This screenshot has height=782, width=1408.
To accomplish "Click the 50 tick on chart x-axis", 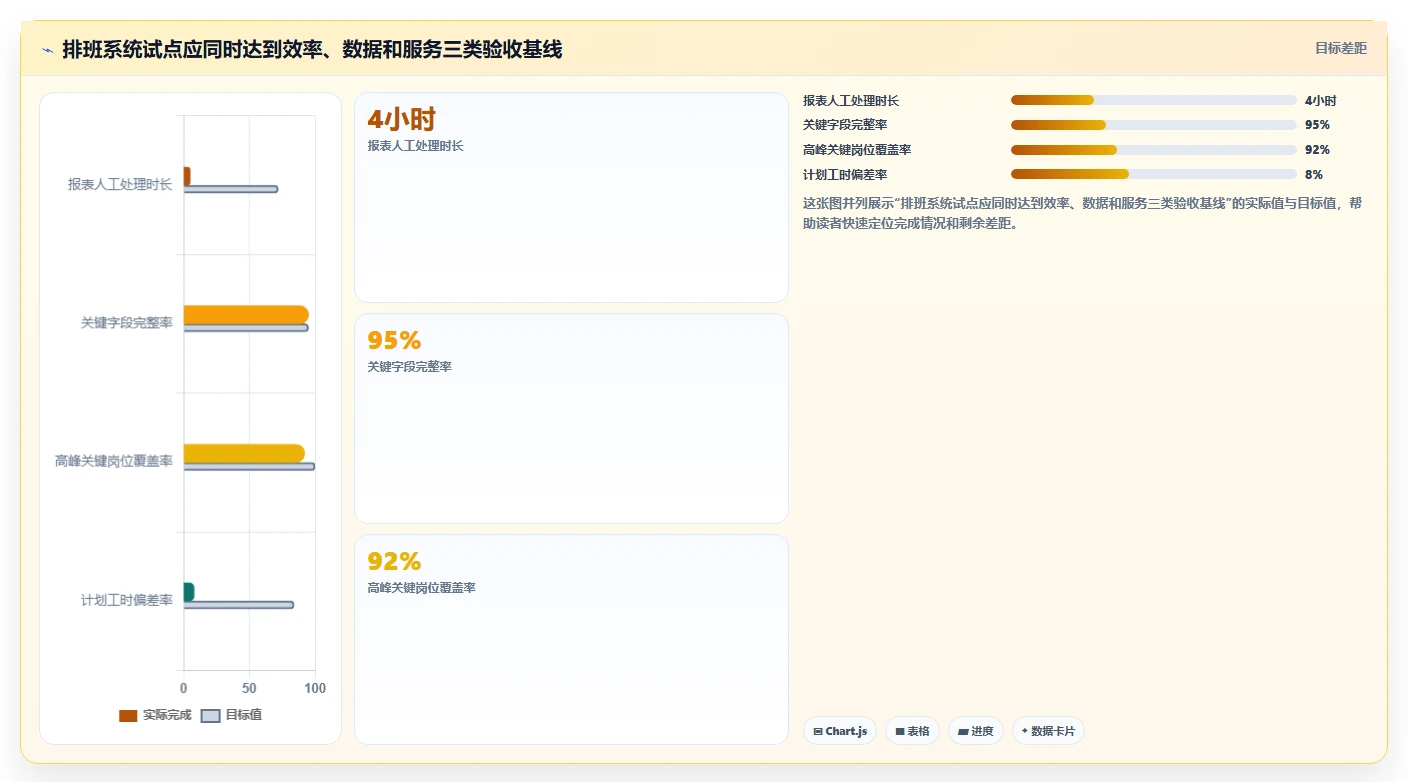I will (249, 688).
